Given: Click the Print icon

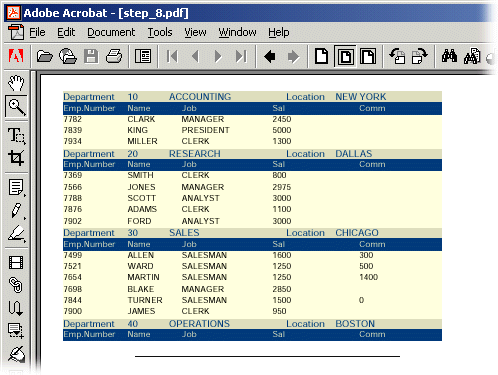Looking at the screenshot, I should pos(114,56).
